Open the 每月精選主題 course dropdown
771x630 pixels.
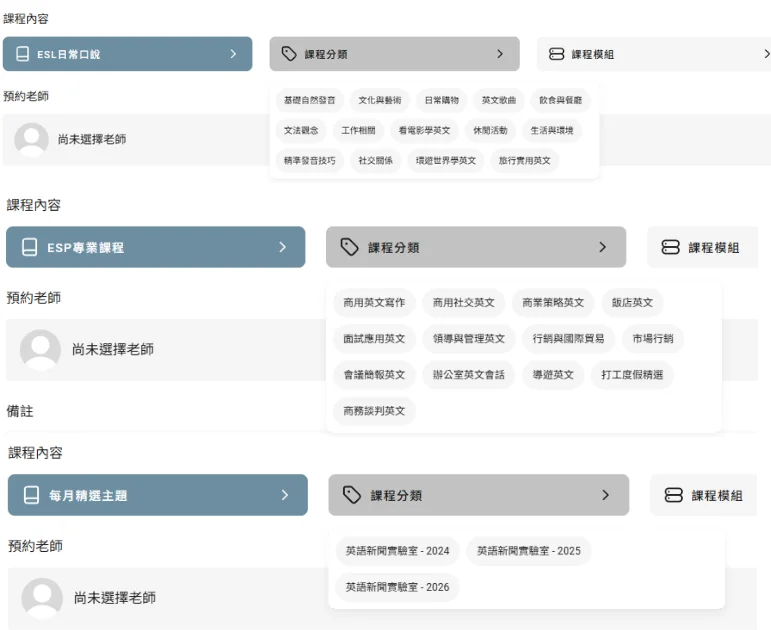(158, 495)
